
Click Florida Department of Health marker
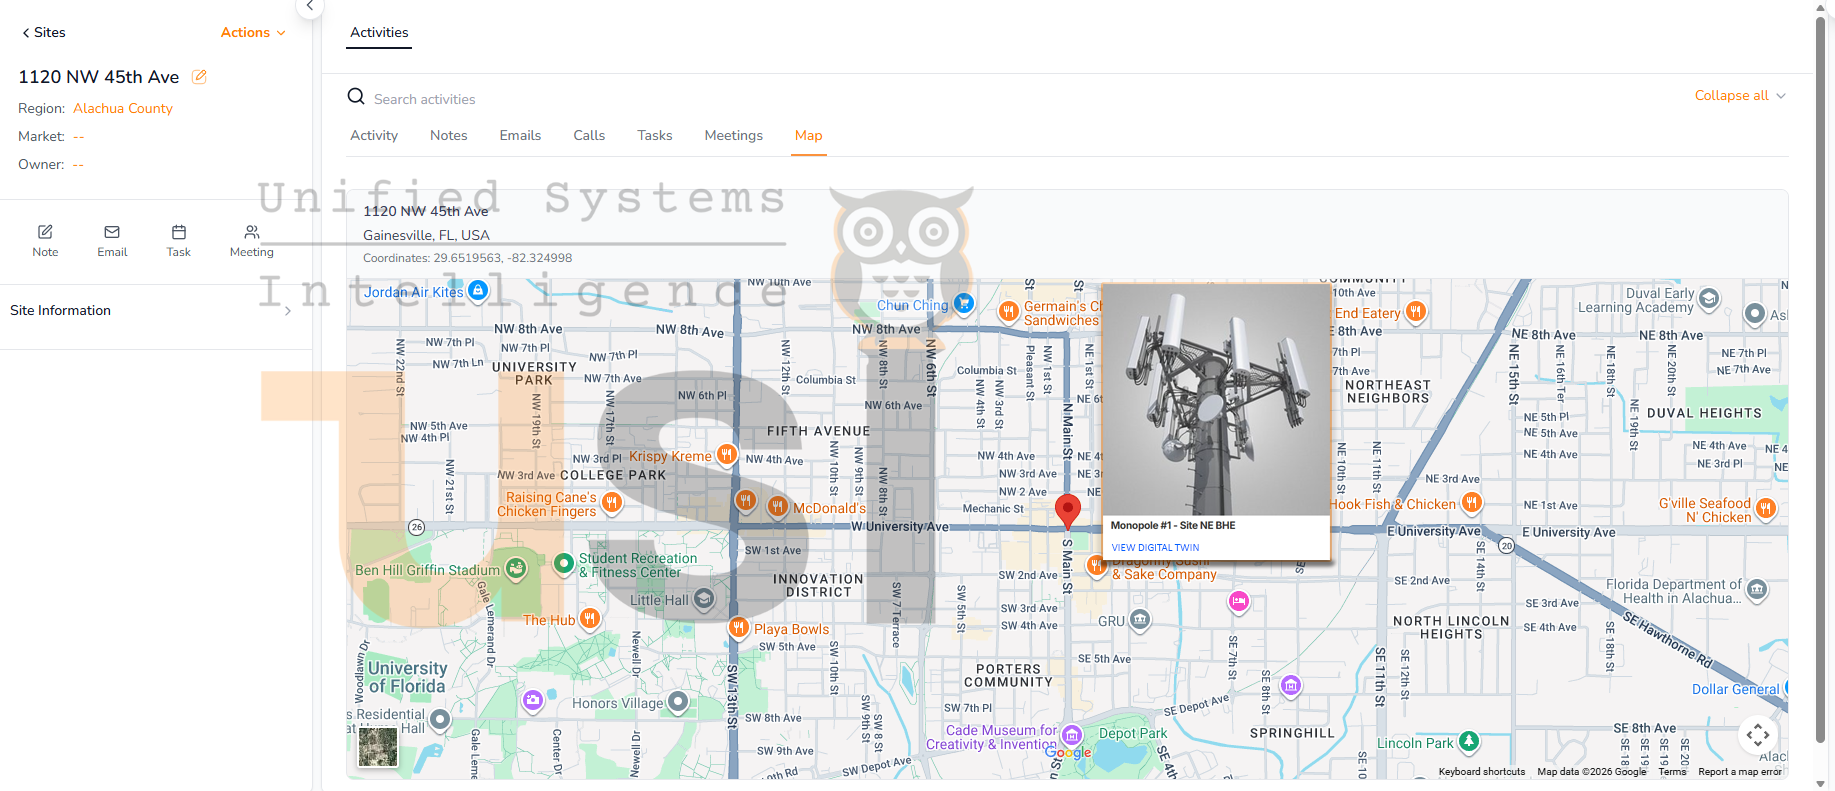coord(1757,590)
